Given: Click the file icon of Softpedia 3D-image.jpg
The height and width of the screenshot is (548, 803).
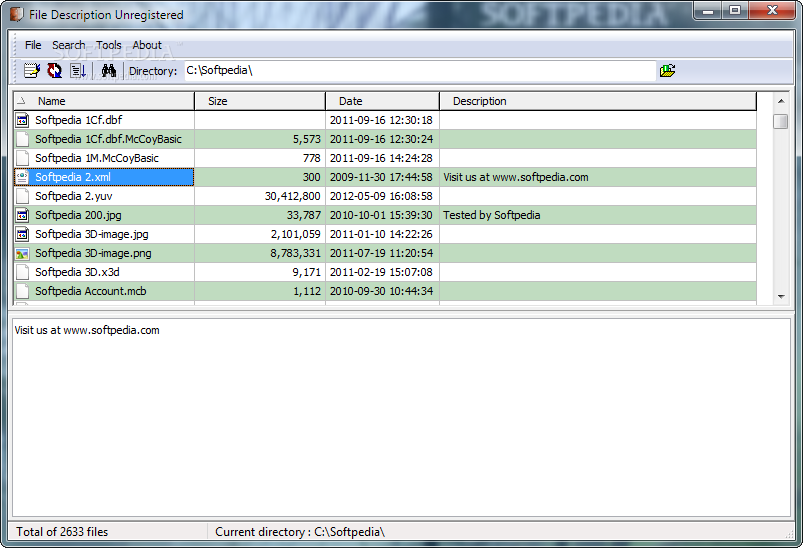Looking at the screenshot, I should 22,234.
